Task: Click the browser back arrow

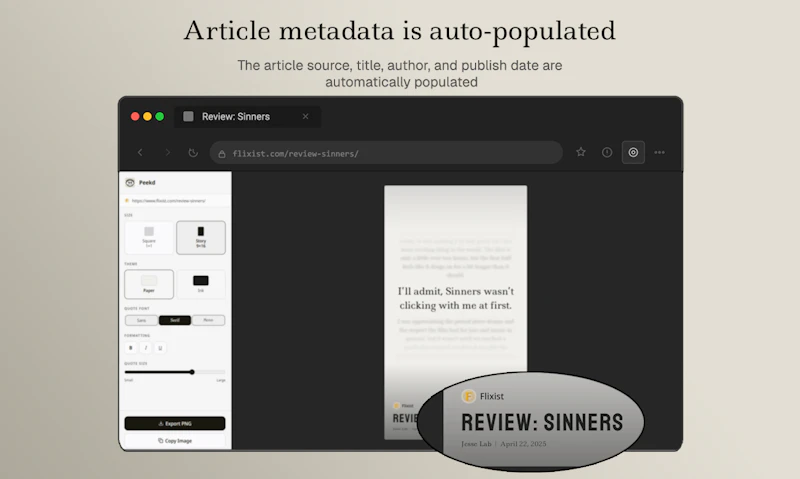Action: coord(140,153)
